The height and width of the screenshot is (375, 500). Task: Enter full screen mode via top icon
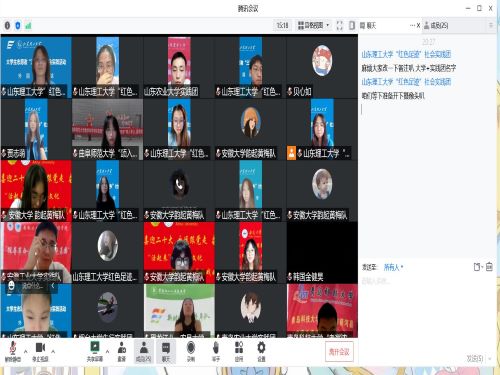(339, 25)
